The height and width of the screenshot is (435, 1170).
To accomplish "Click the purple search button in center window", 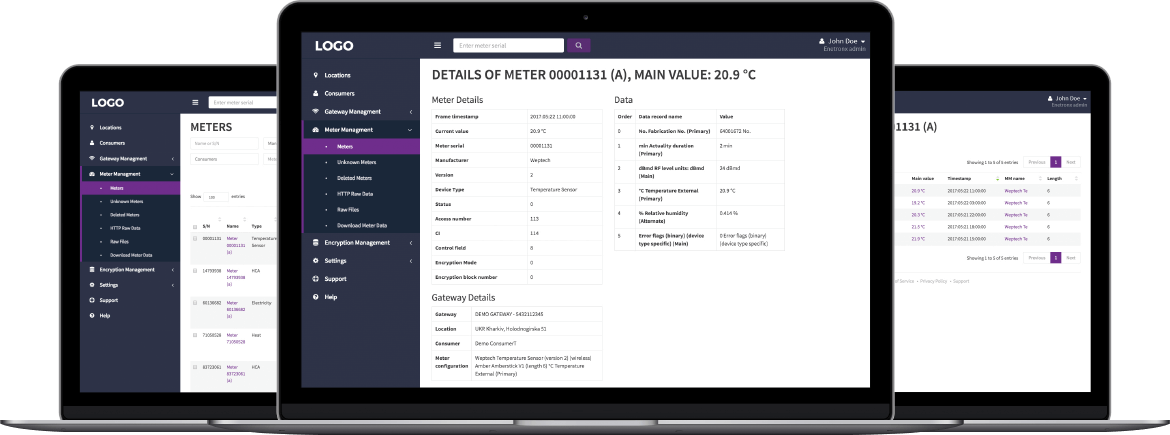I will pos(578,46).
